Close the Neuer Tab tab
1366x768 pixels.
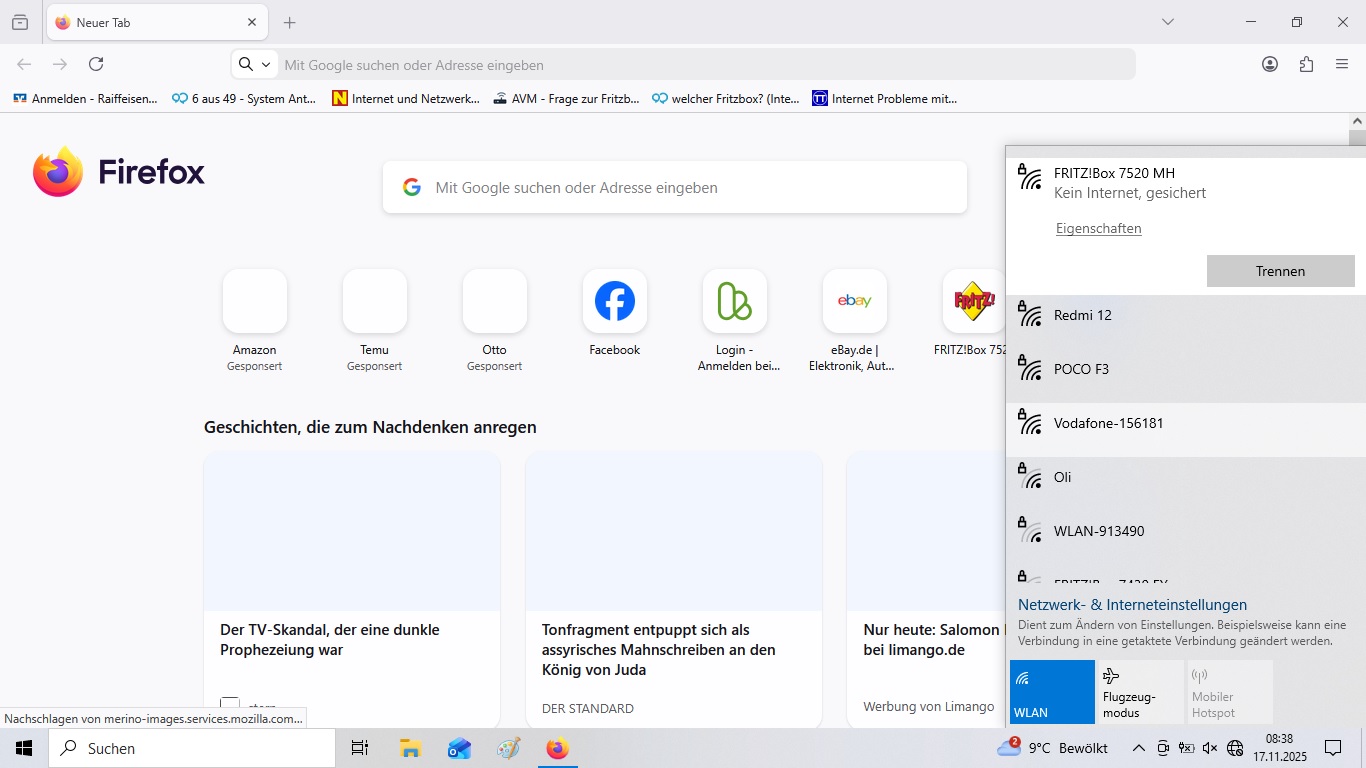253,22
